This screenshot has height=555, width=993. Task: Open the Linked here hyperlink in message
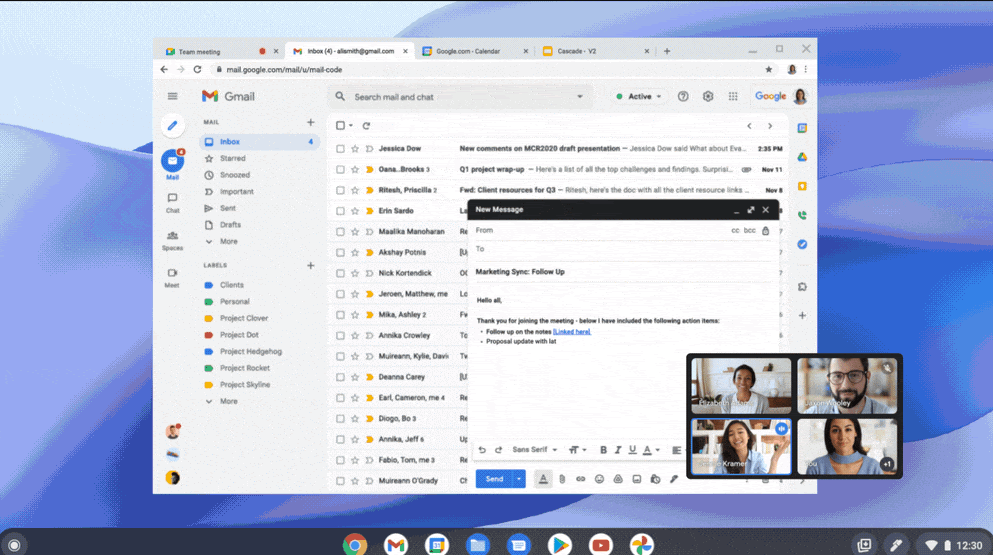coord(571,331)
